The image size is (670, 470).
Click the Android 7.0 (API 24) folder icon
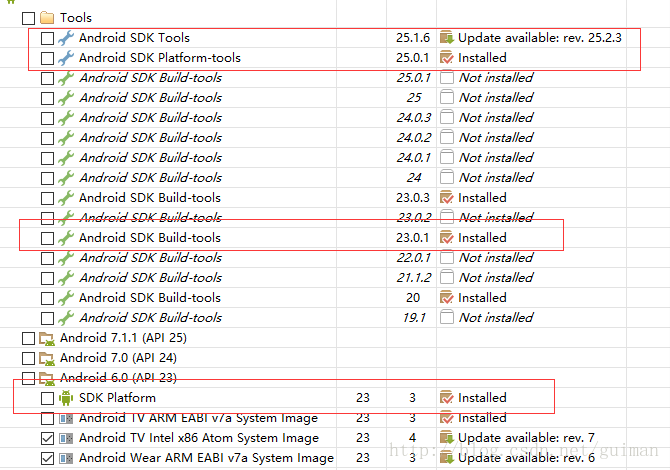click(x=47, y=358)
